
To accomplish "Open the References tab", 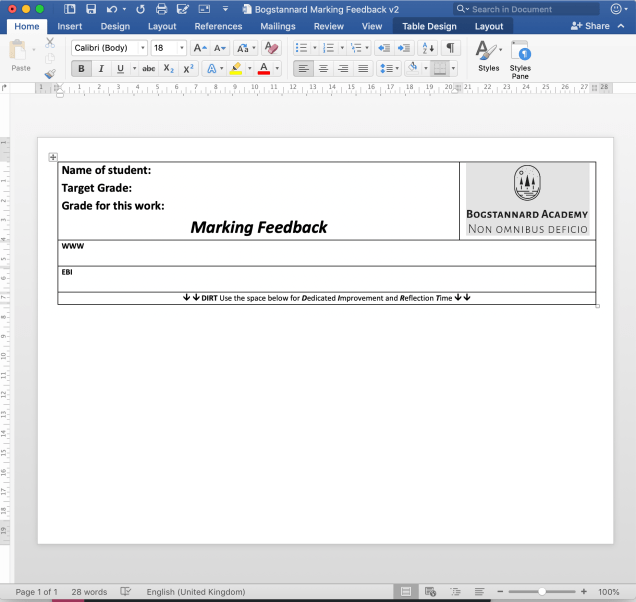I will tap(218, 26).
